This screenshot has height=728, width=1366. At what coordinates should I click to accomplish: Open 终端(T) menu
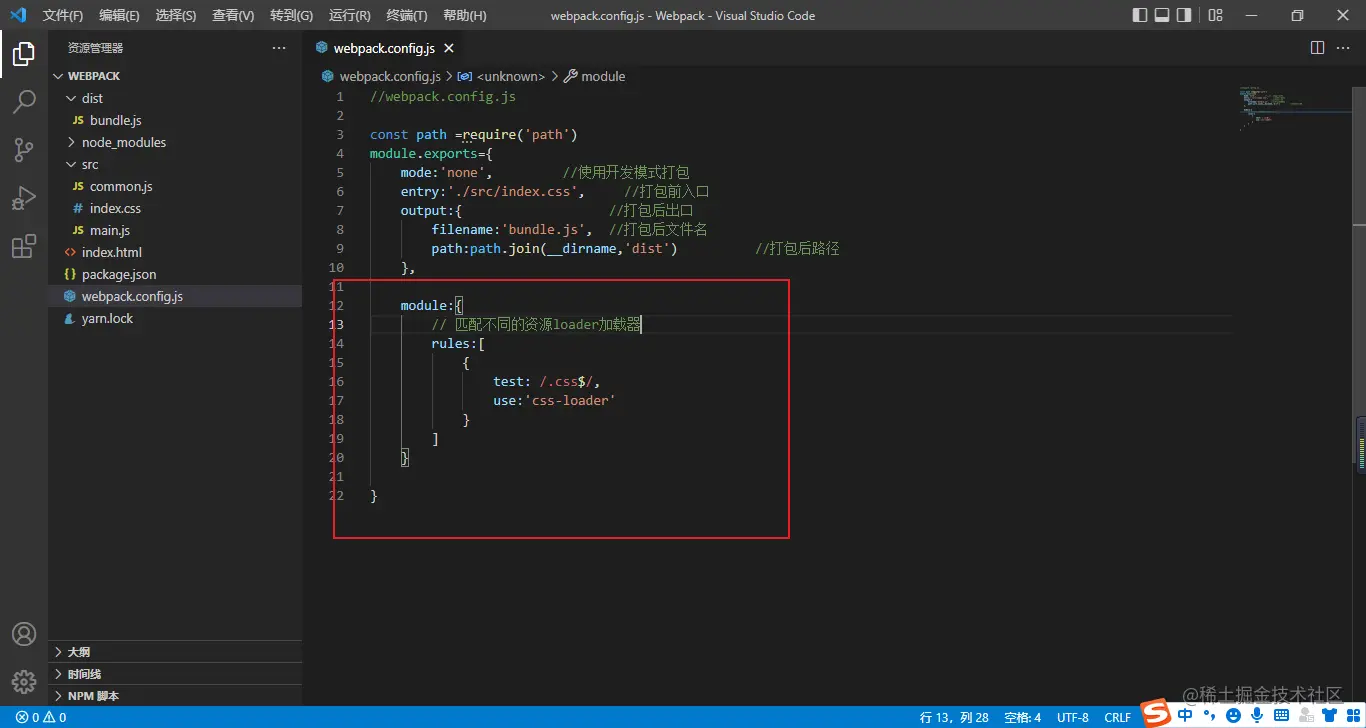click(x=406, y=15)
